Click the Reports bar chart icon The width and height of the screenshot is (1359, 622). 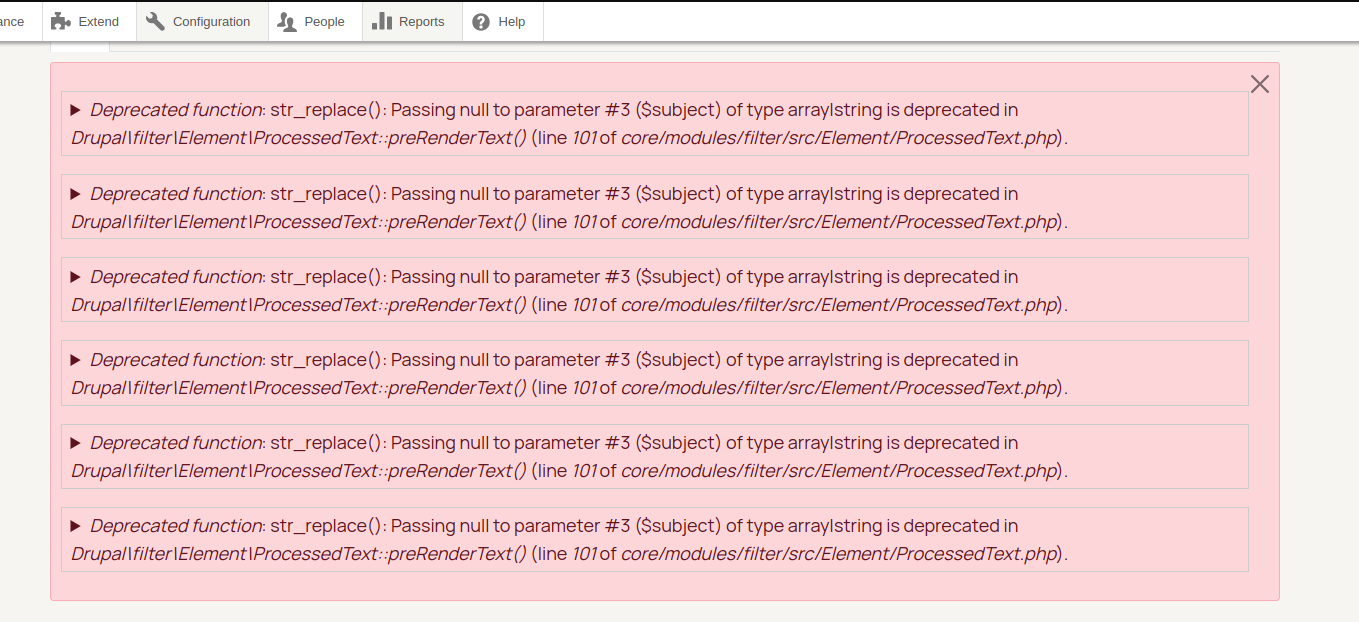pos(381,21)
